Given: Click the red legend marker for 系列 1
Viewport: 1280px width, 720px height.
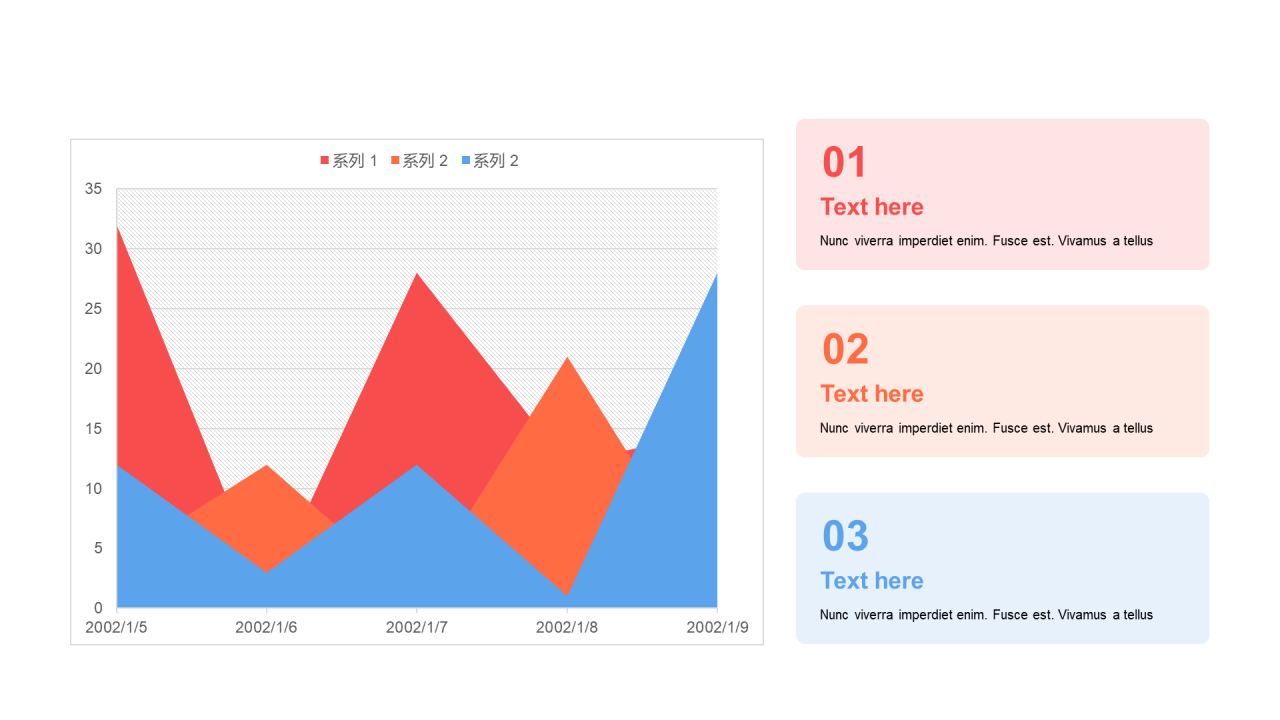Looking at the screenshot, I should point(324,161).
